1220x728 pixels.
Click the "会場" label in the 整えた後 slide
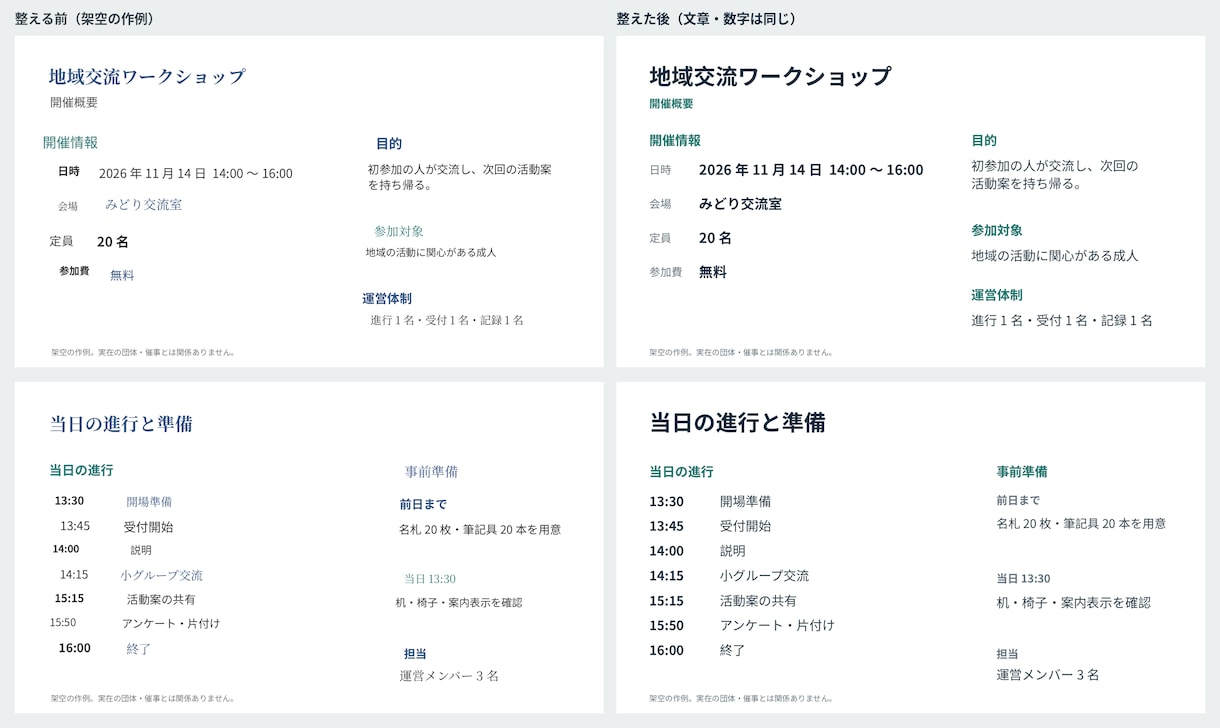click(x=660, y=204)
